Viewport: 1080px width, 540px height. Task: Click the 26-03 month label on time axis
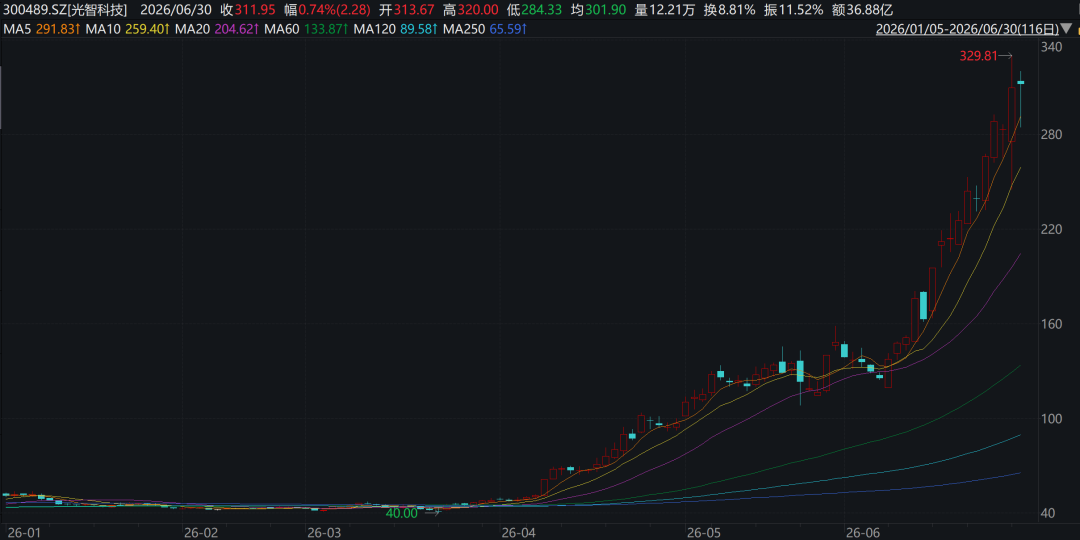324,532
